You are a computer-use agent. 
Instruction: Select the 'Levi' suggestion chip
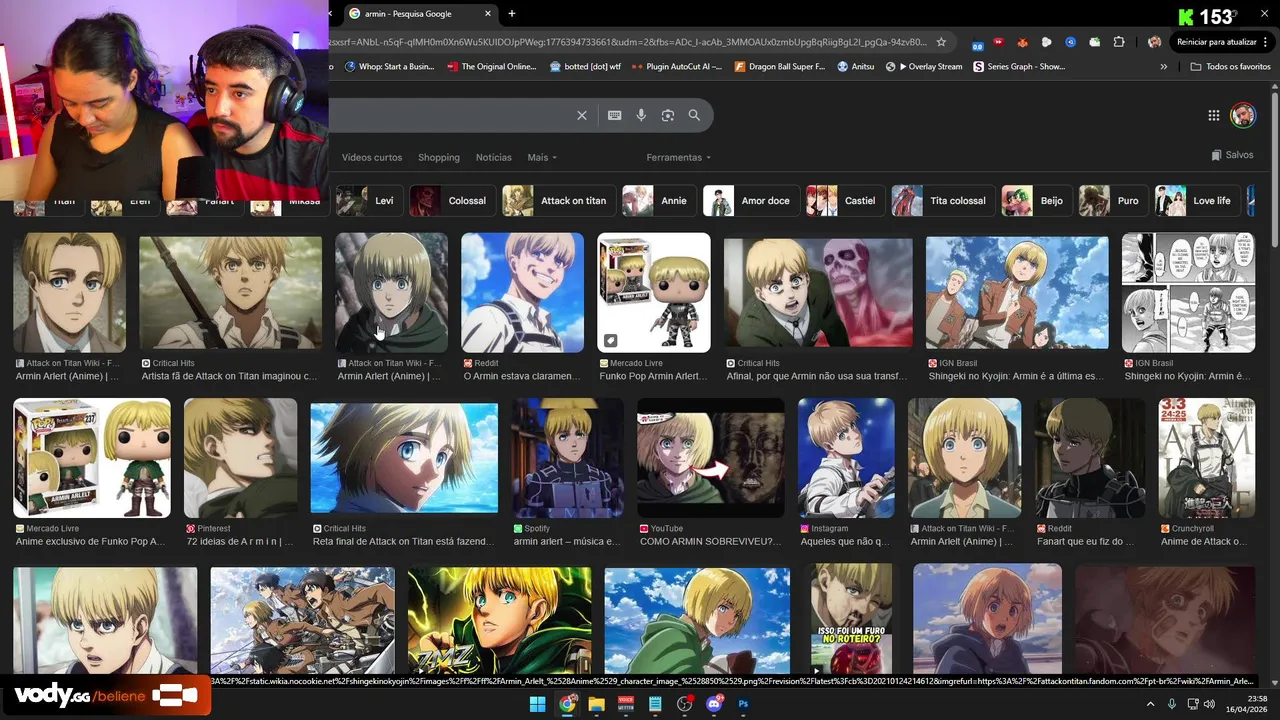(x=369, y=201)
